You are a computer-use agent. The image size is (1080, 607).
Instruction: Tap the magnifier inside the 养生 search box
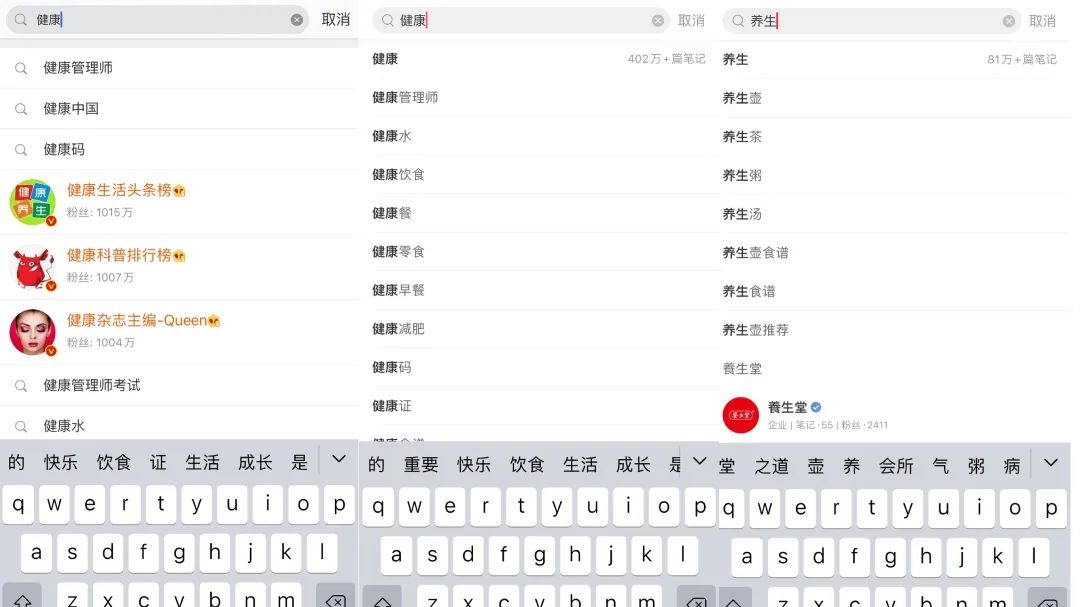coord(738,21)
